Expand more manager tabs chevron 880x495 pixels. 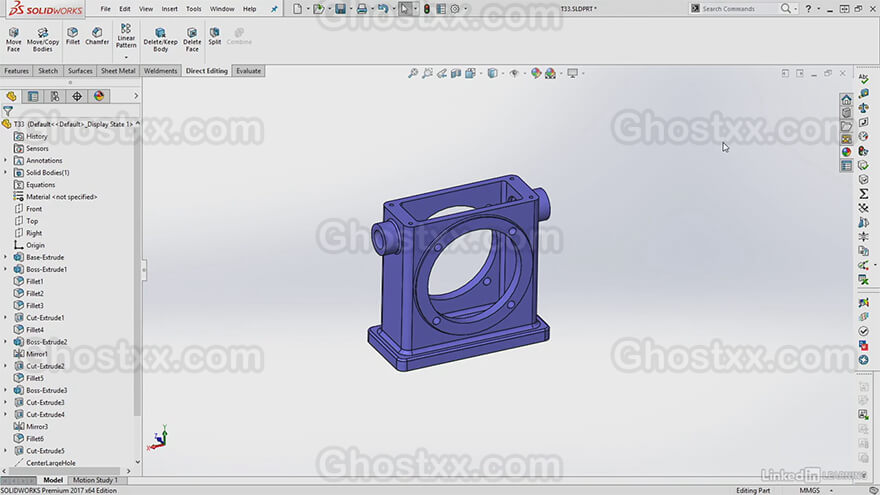point(136,96)
